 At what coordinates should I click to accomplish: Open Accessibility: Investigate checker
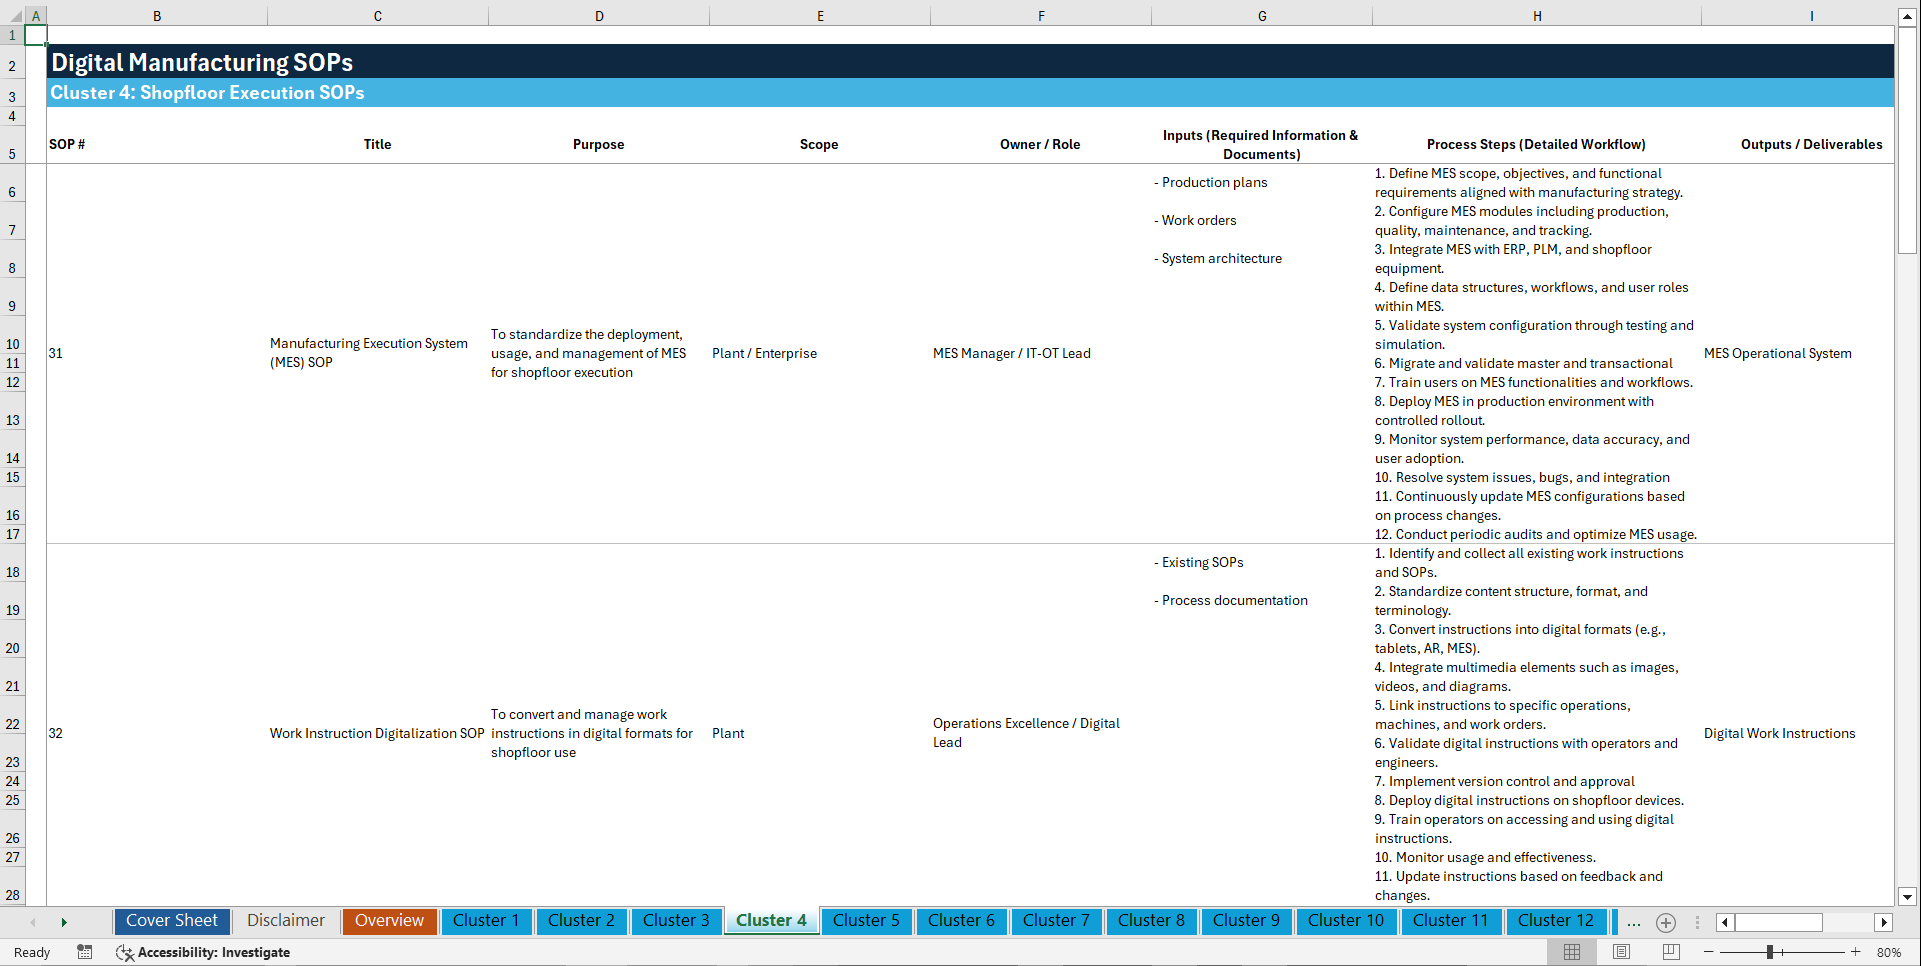pos(203,952)
